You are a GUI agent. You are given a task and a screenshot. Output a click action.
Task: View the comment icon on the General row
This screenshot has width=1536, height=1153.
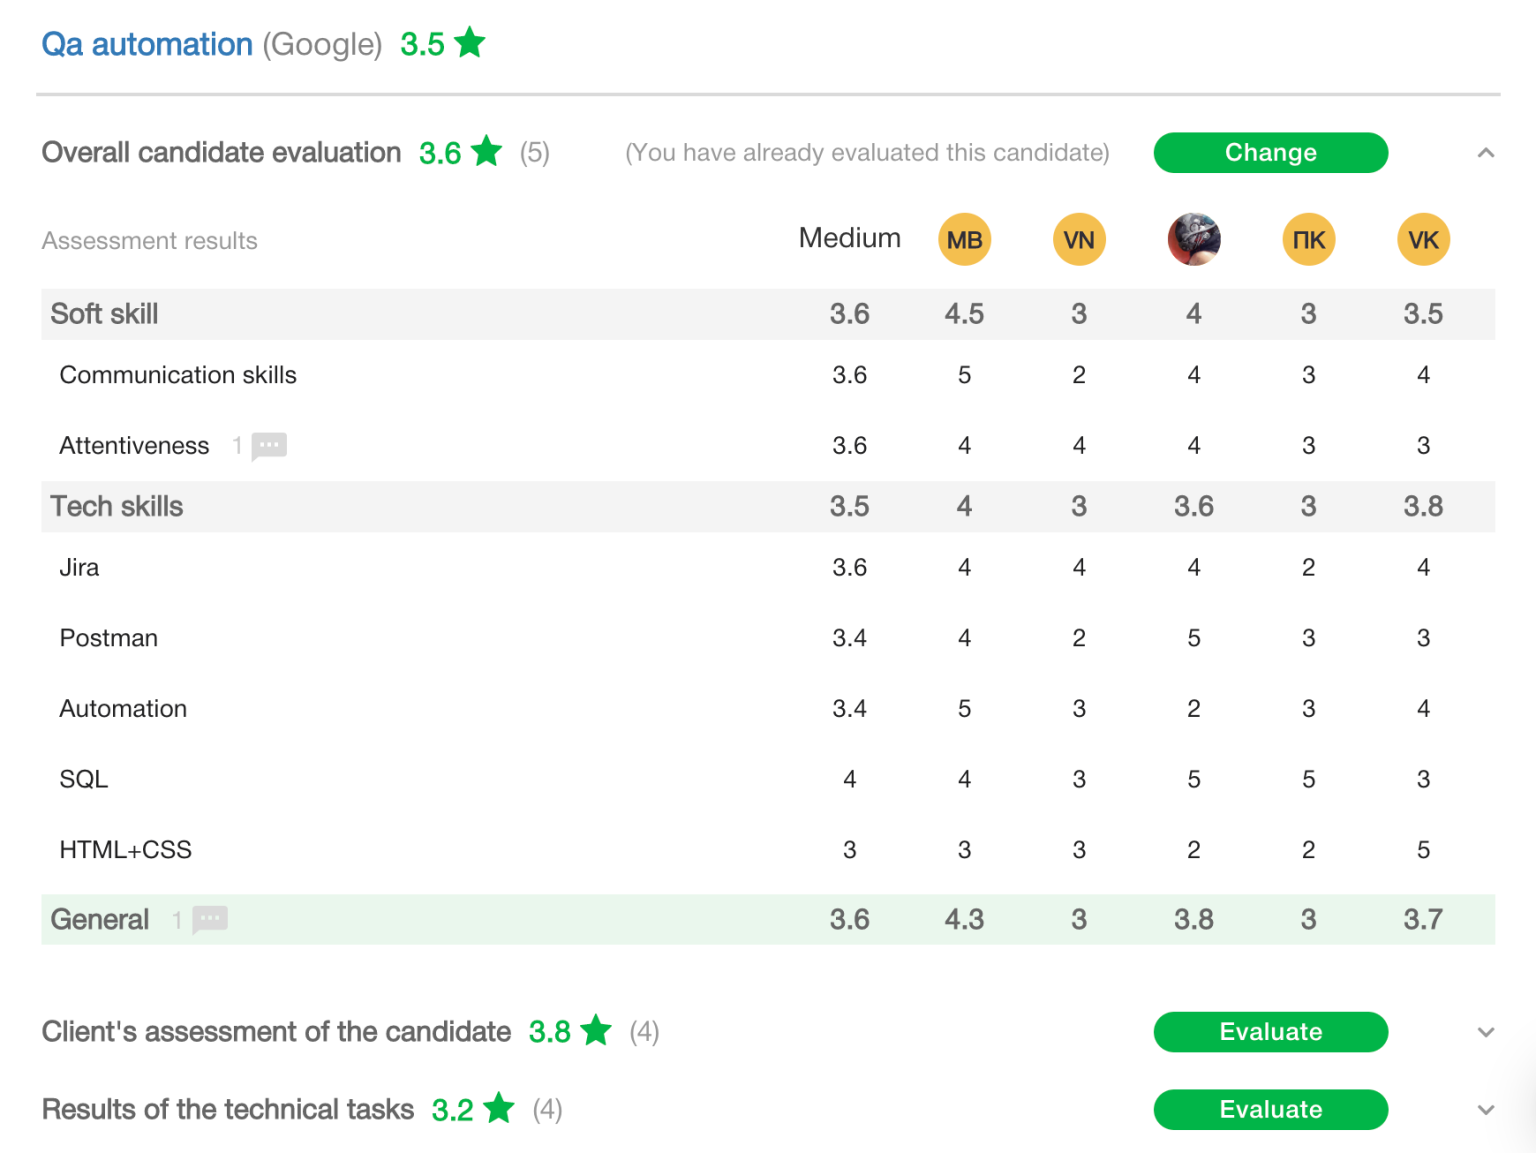[208, 919]
